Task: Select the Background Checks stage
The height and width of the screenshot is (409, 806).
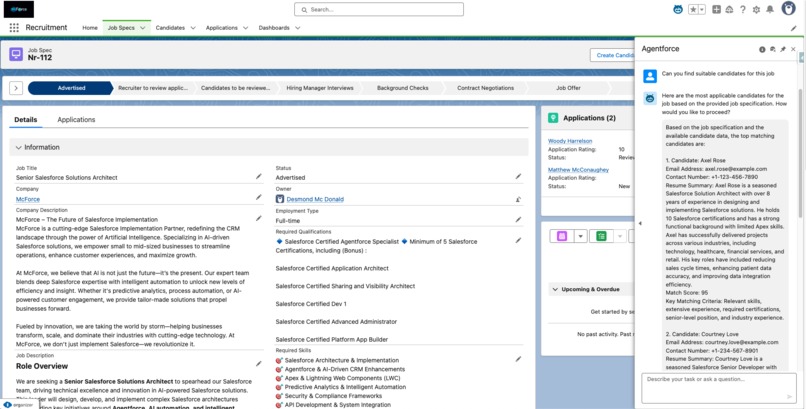Action: tap(402, 88)
